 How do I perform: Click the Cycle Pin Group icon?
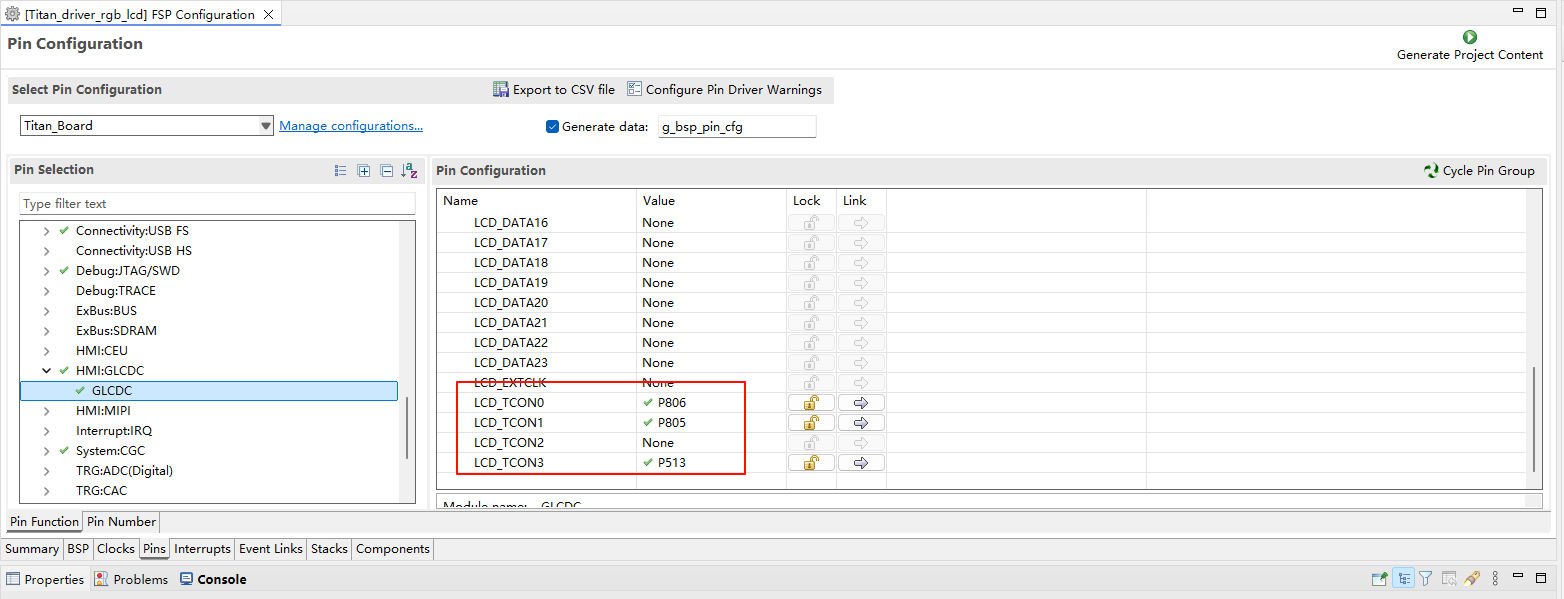[x=1431, y=171]
